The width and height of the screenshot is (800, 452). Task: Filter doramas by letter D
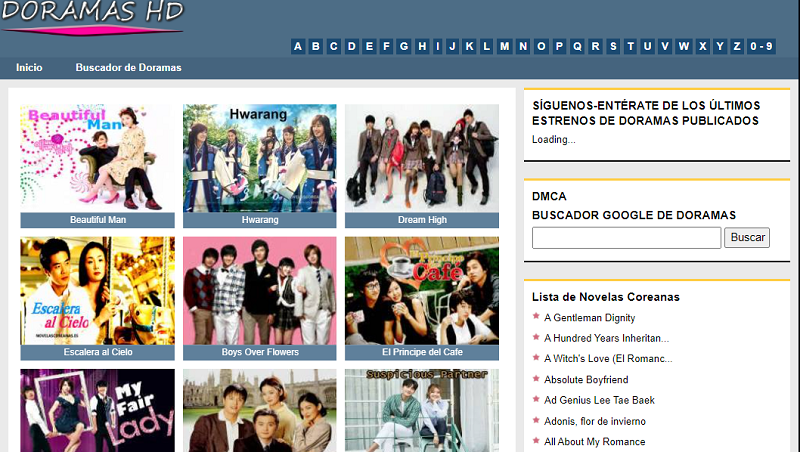click(x=352, y=46)
